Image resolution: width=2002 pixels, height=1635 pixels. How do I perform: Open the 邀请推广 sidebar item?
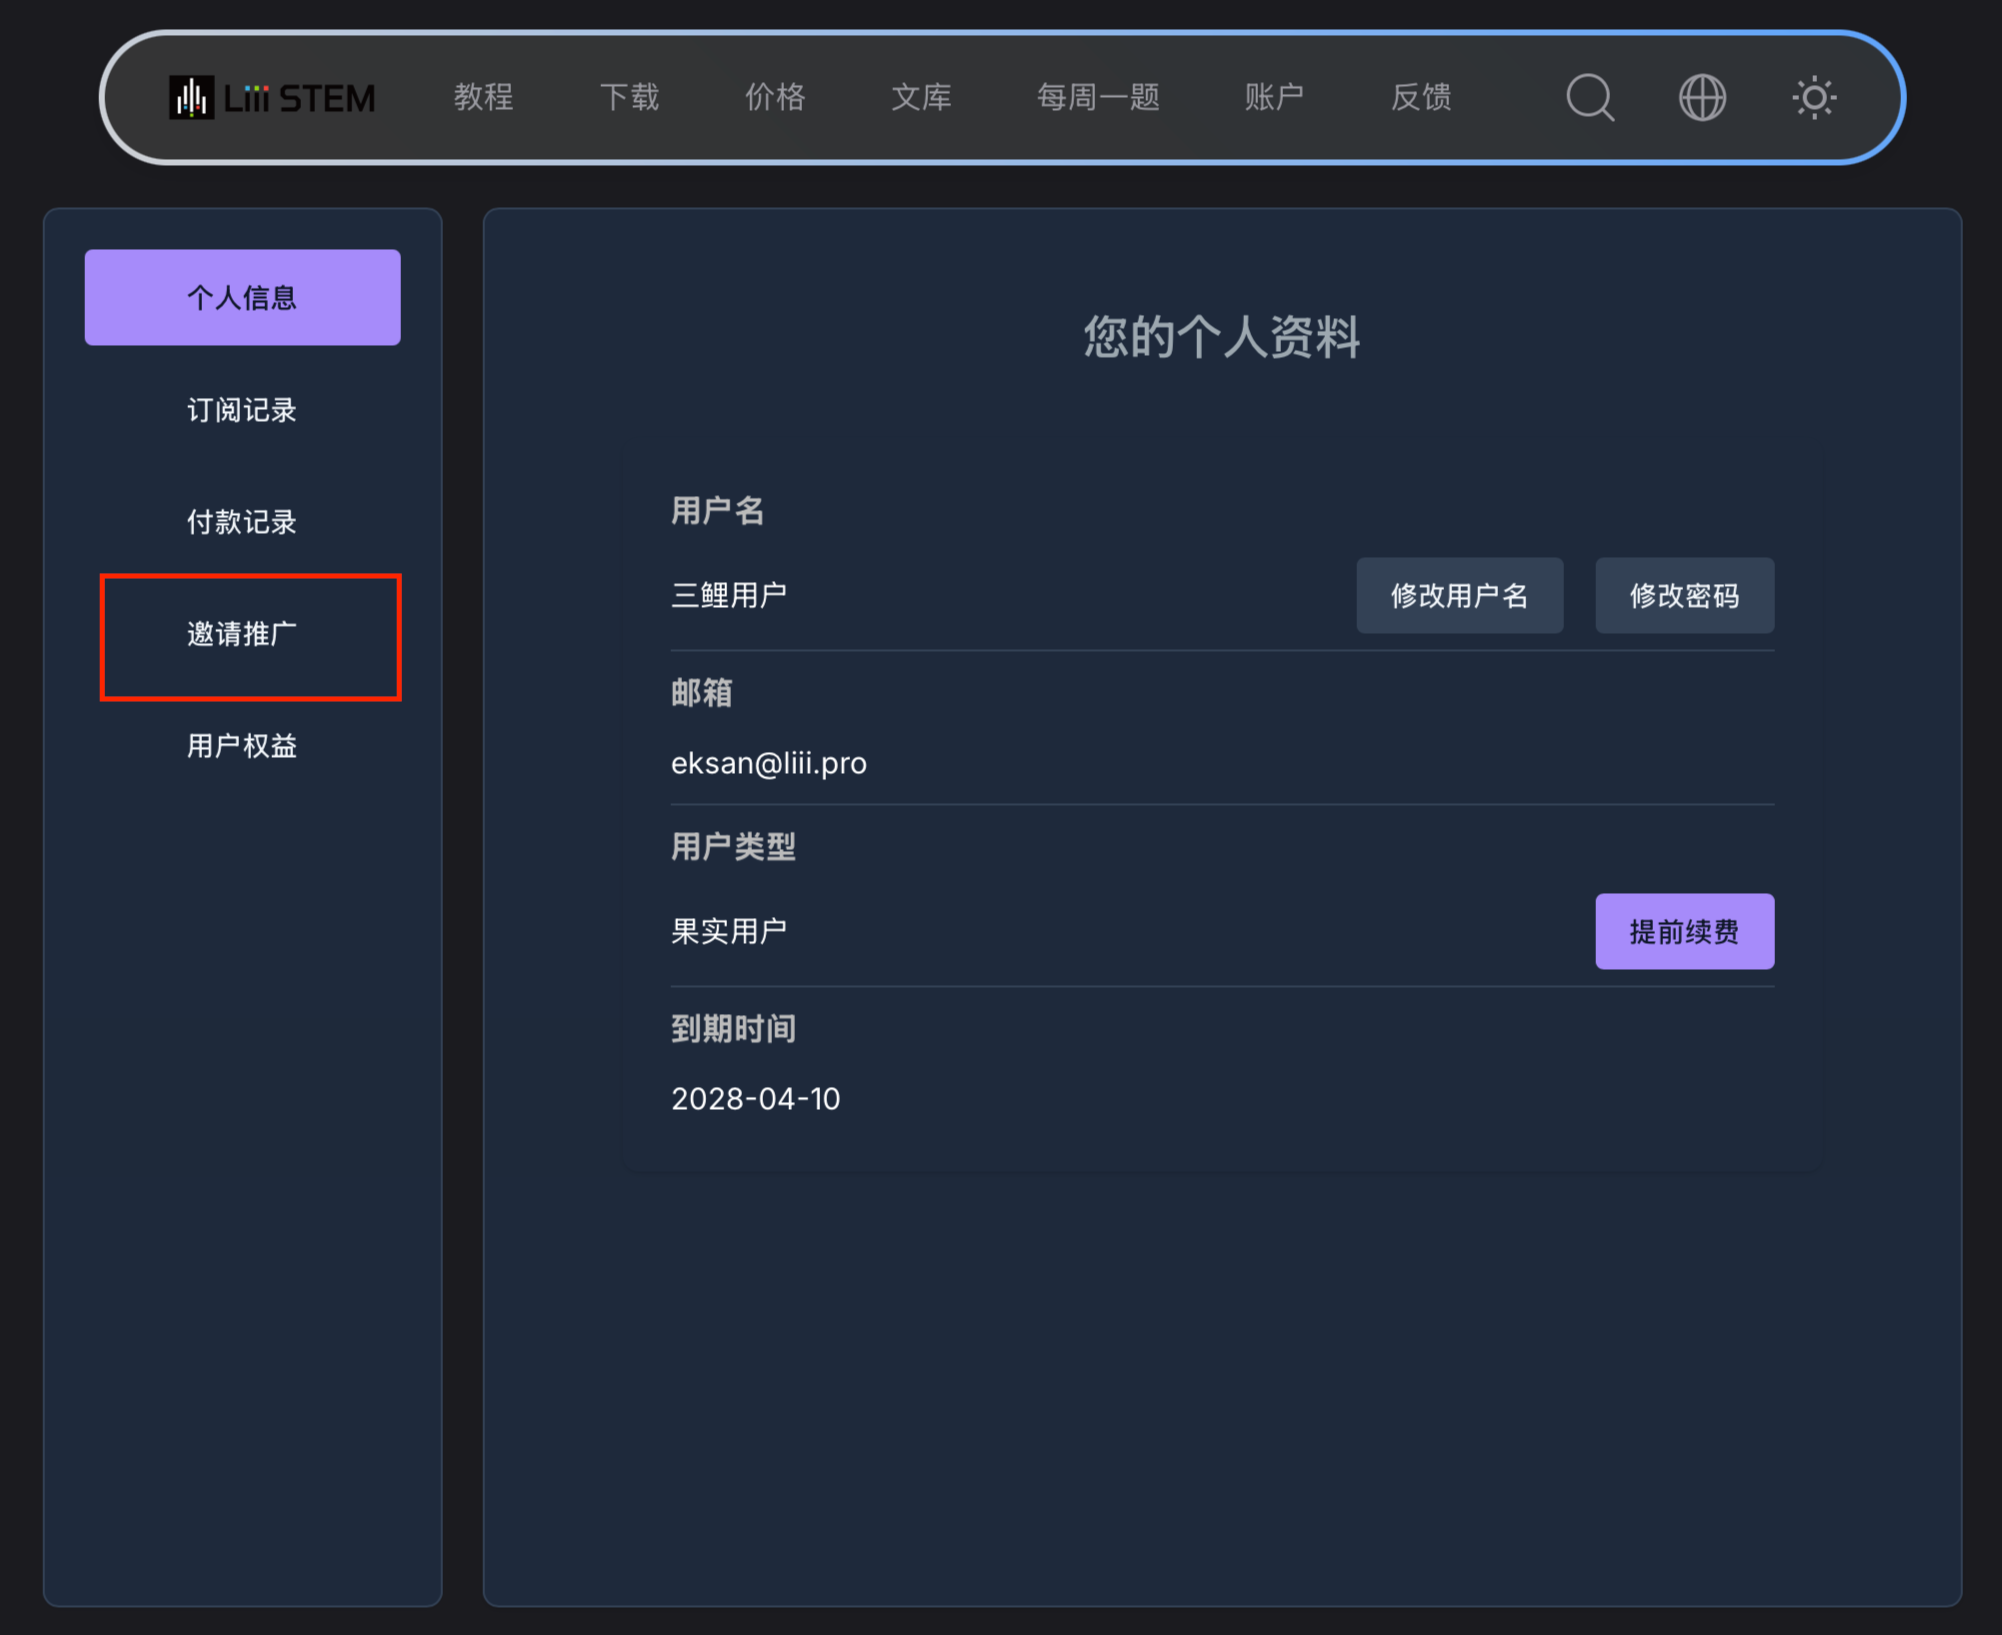pyautogui.click(x=242, y=634)
